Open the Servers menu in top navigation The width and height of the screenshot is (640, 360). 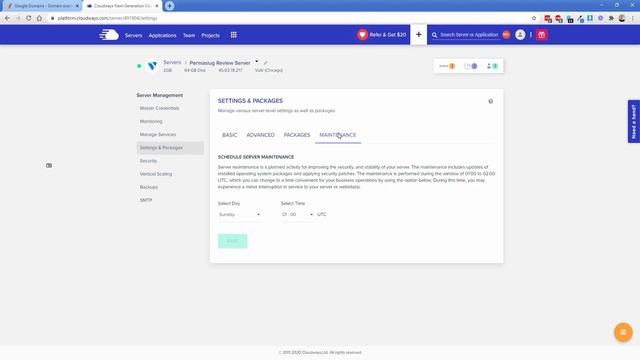point(133,35)
